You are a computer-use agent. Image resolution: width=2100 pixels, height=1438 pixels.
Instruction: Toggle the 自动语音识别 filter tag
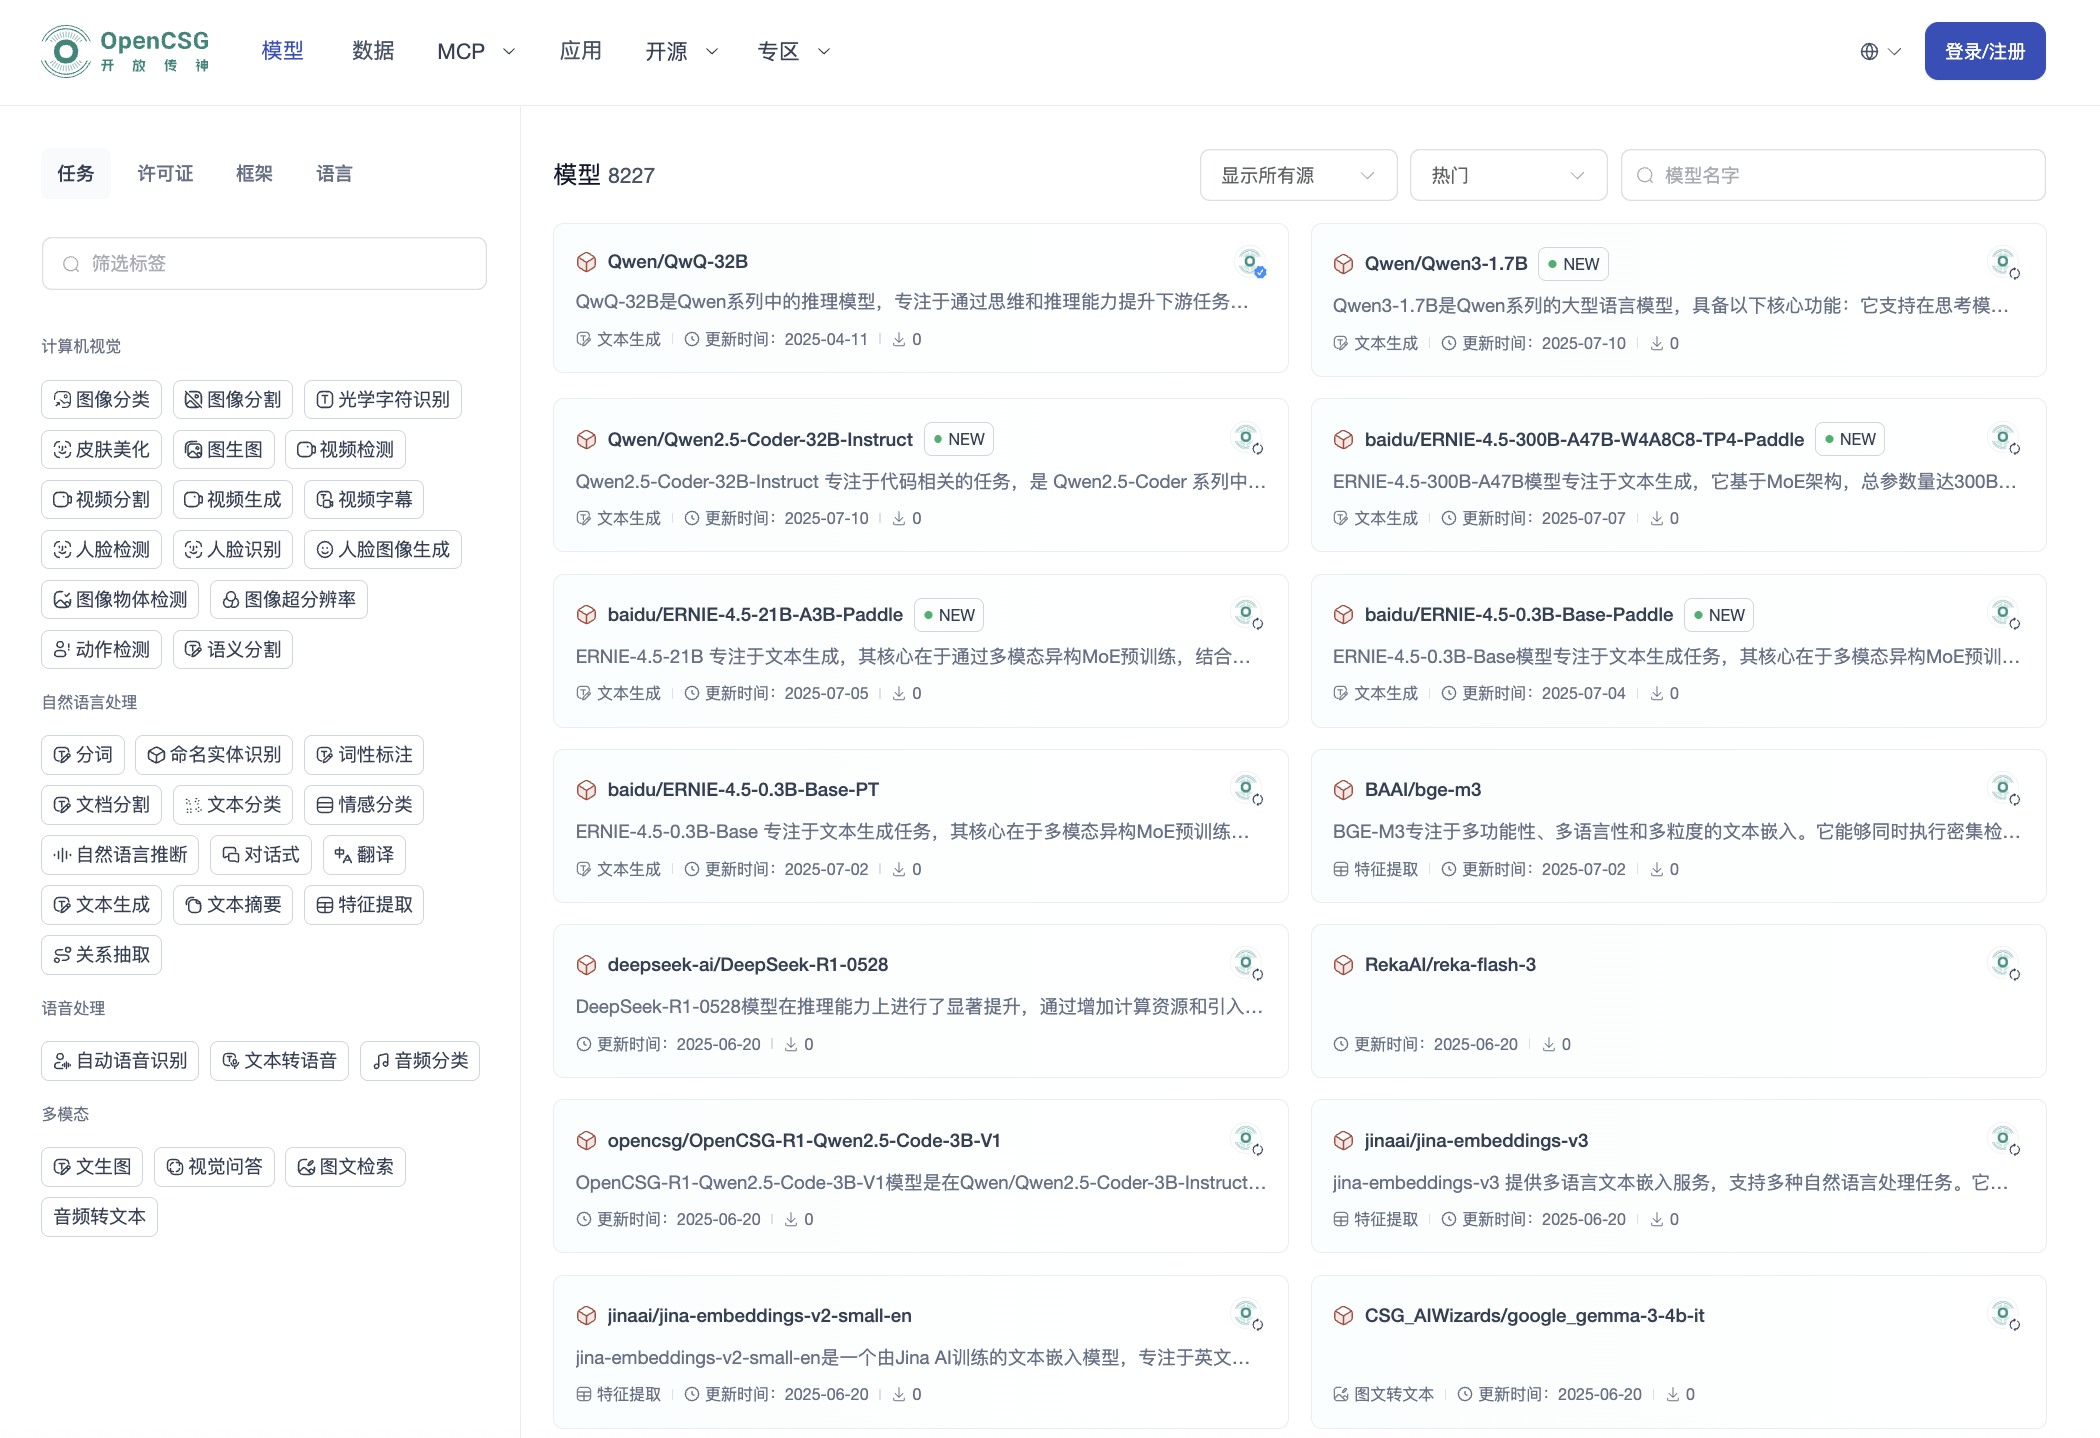click(x=120, y=1061)
